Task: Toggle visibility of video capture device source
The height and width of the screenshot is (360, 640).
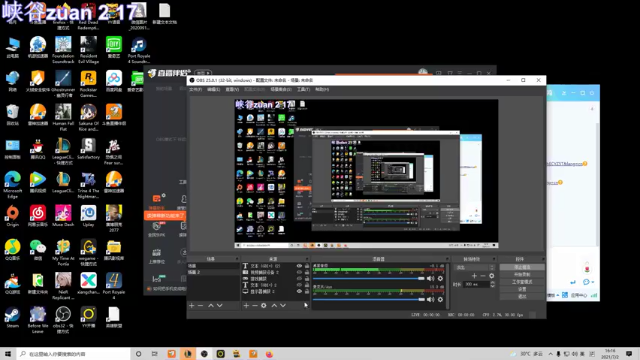Action: 299,272
